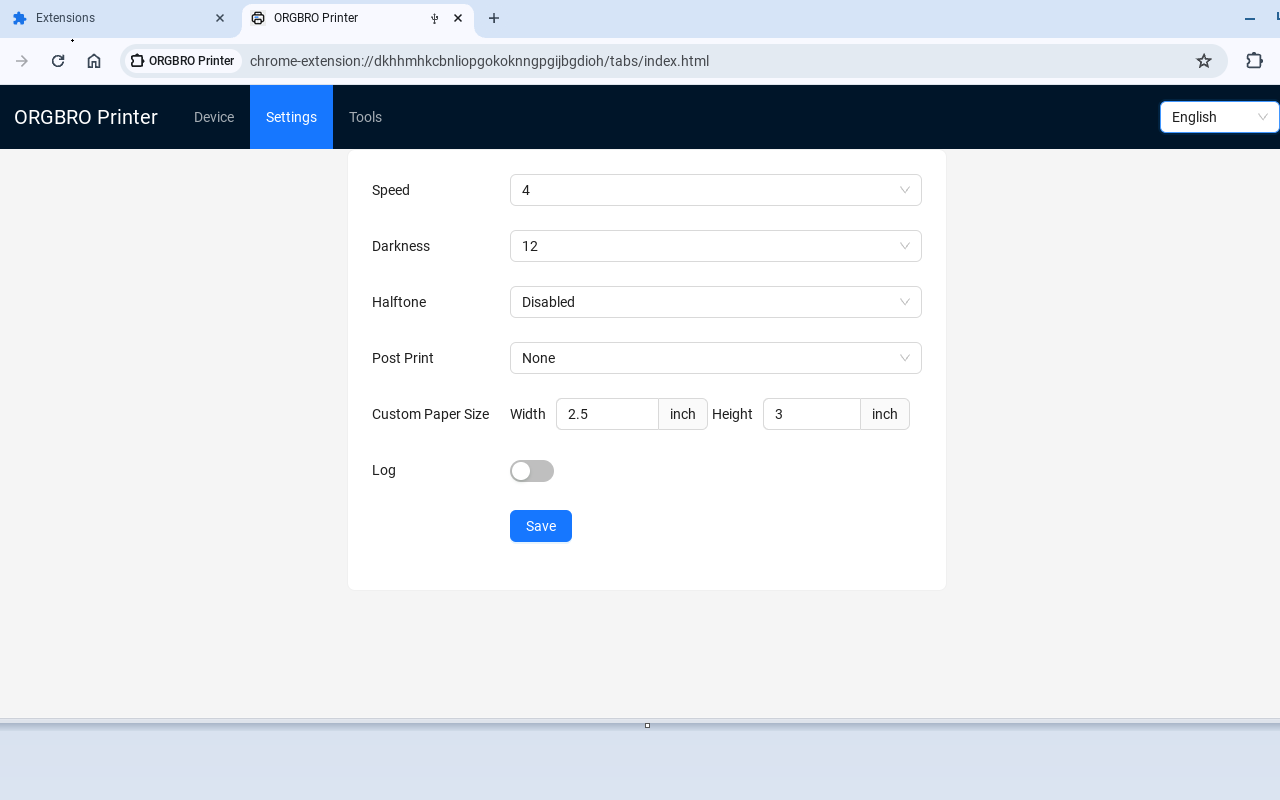Click the ORGBRO Printer tab printer icon
The height and width of the screenshot is (800, 1280).
click(x=258, y=18)
